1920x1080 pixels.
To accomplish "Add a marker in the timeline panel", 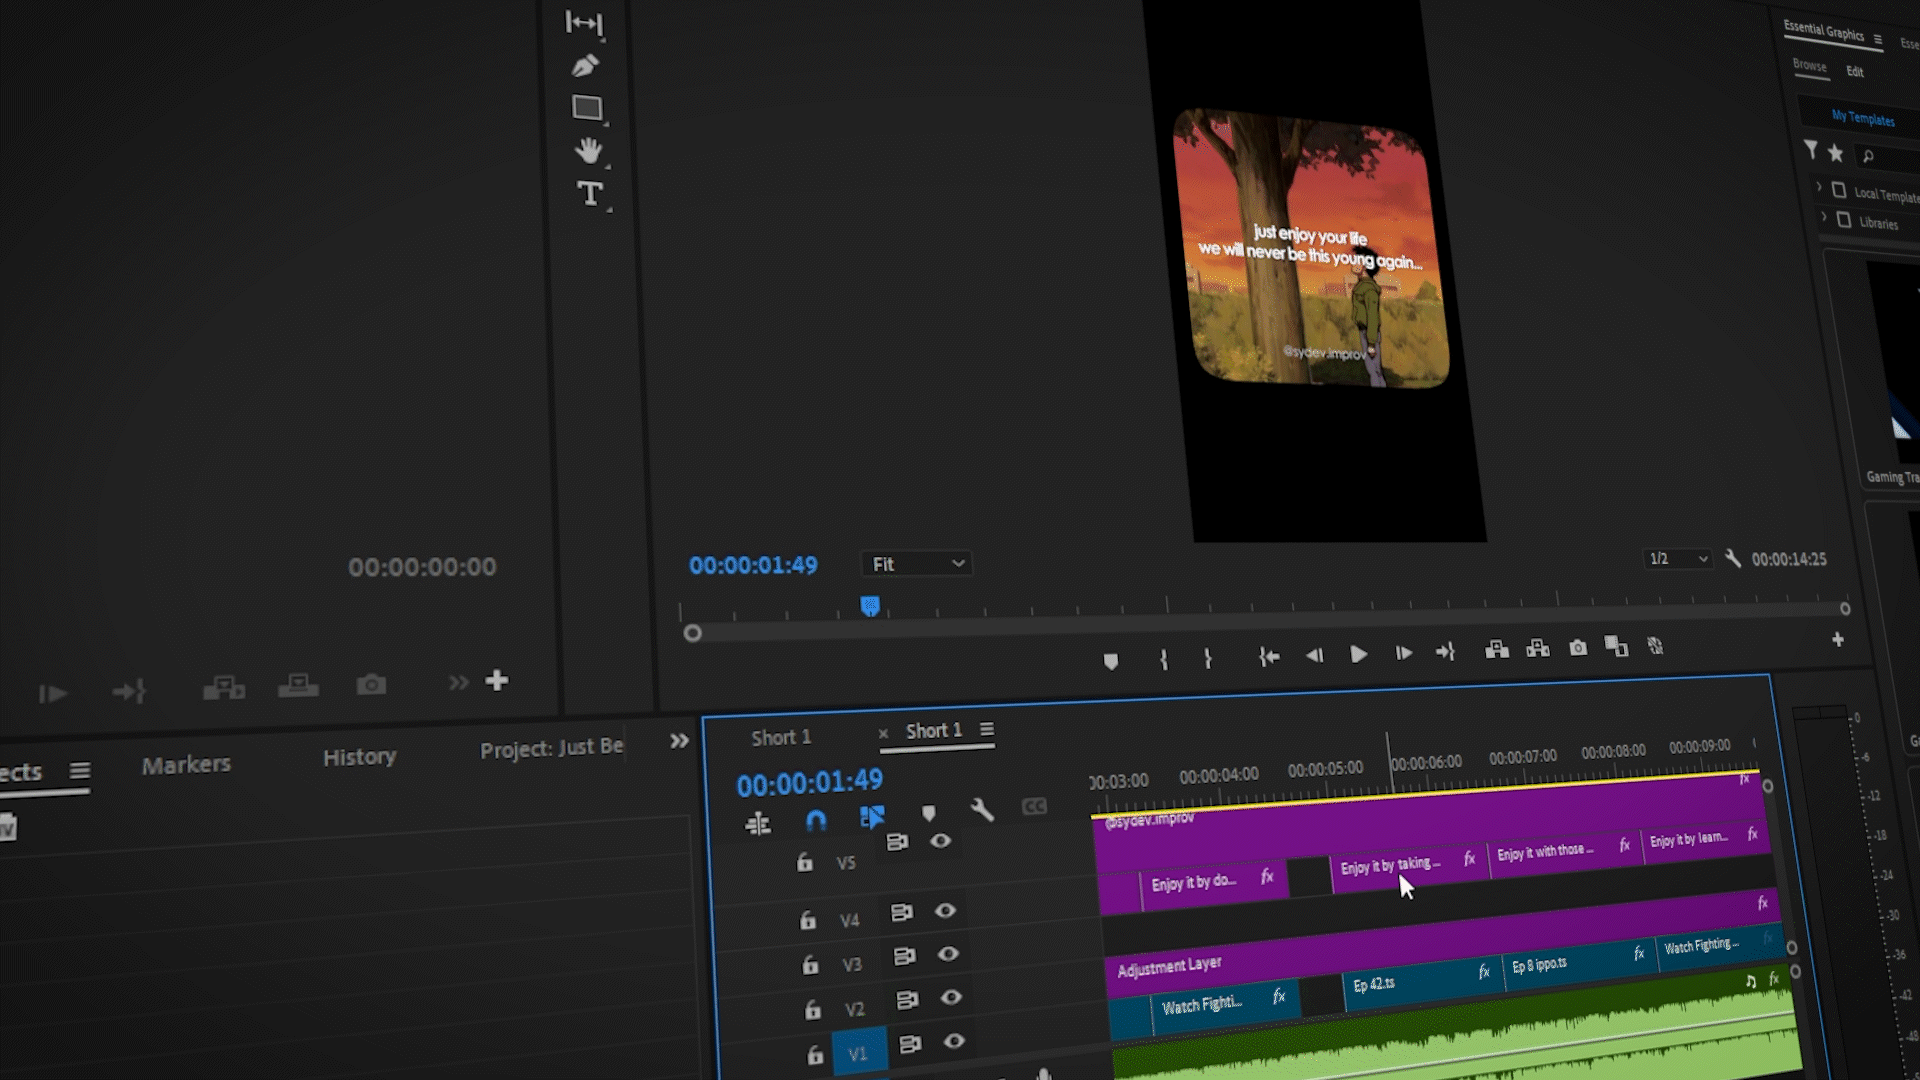I will (x=929, y=813).
